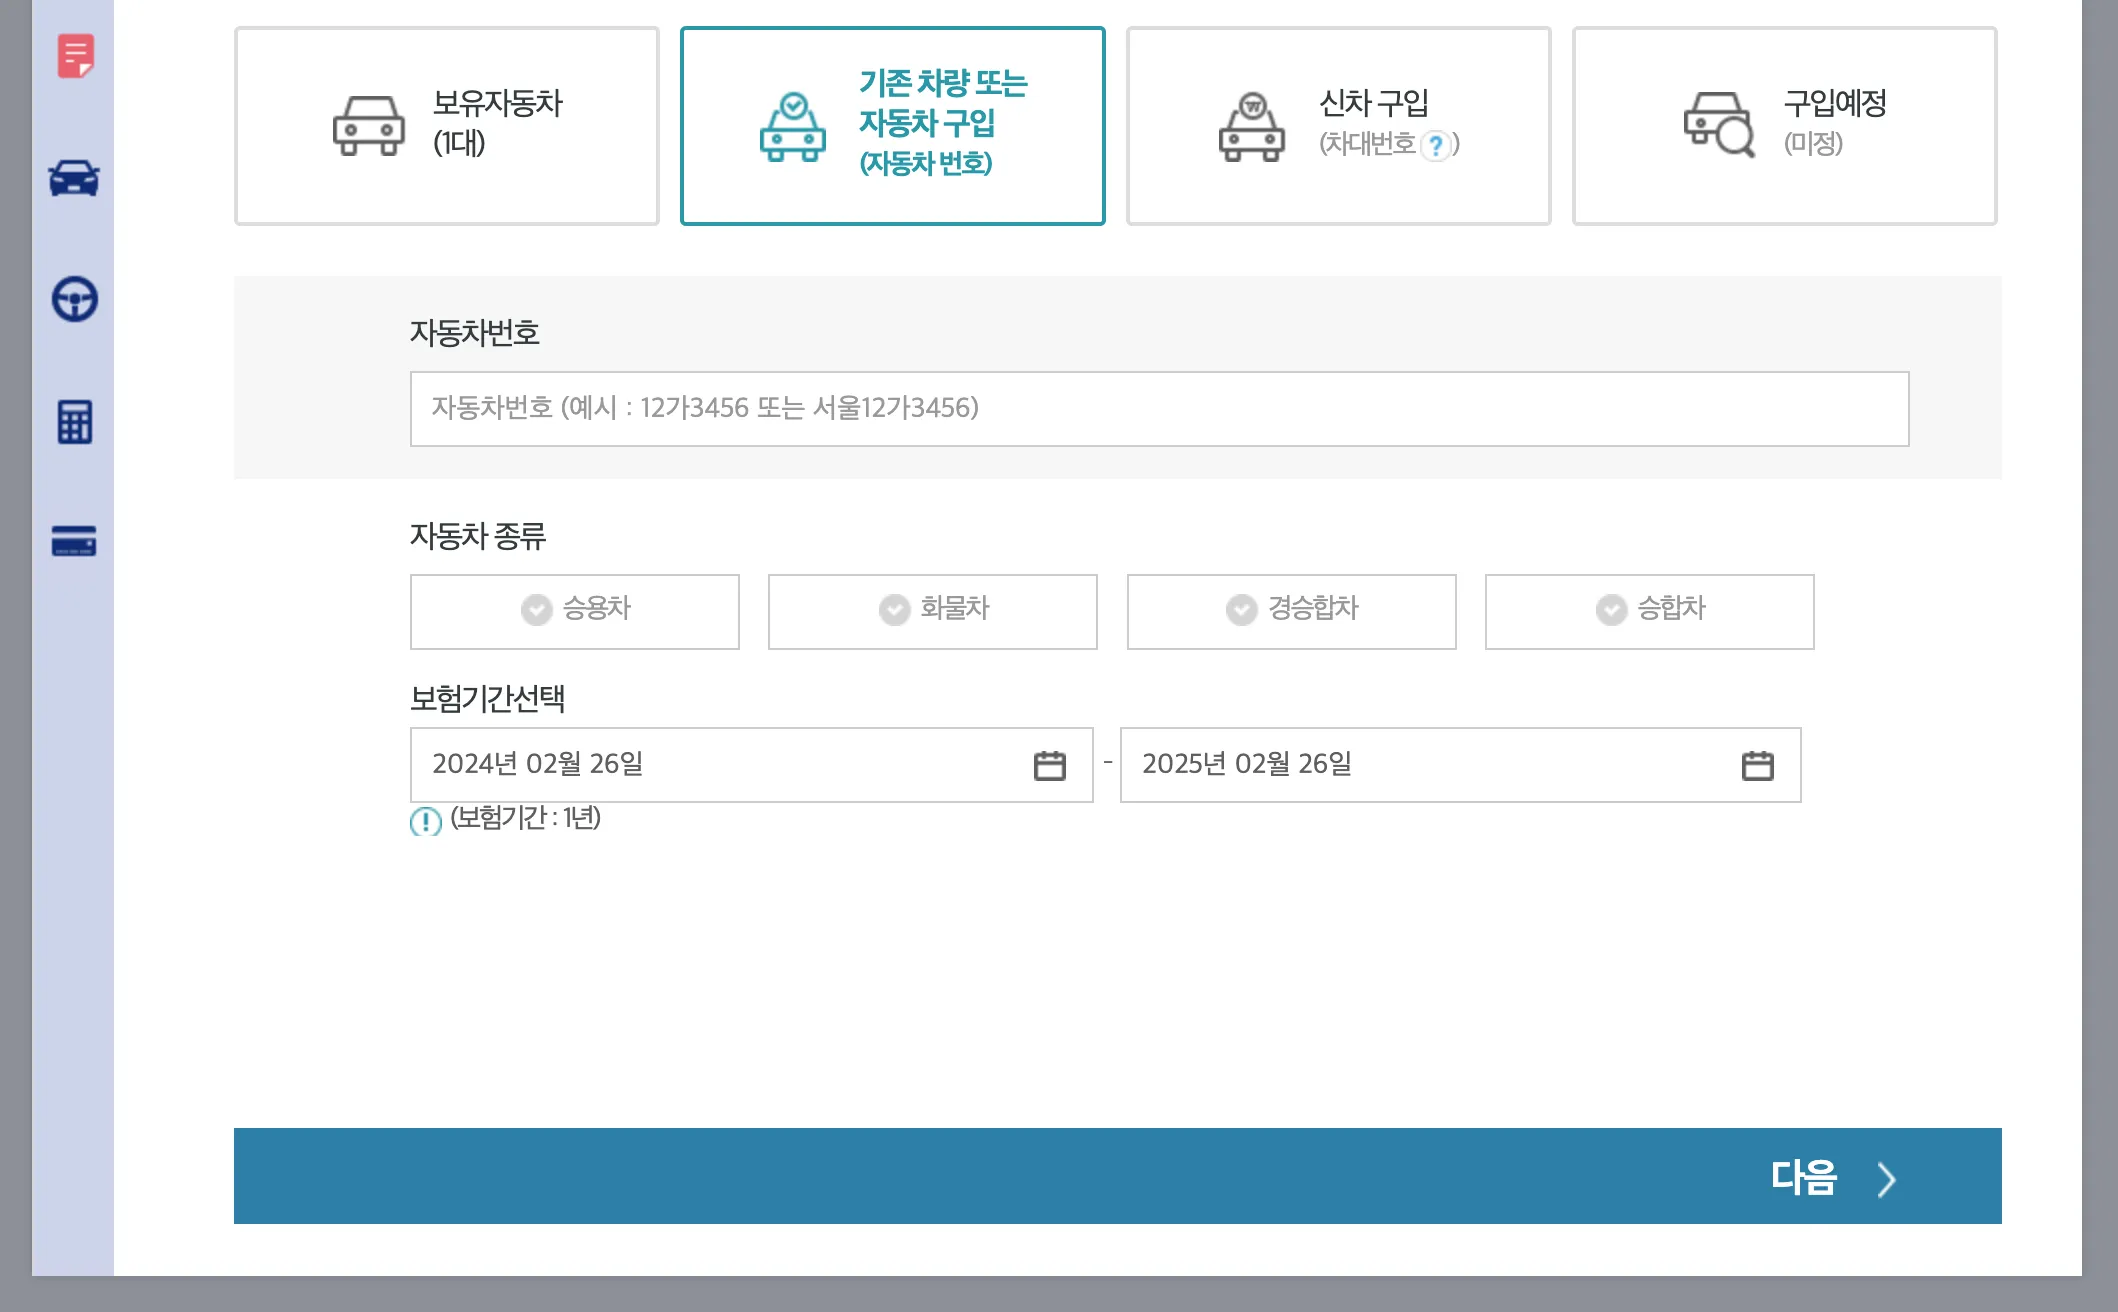This screenshot has width=2118, height=1312.
Task: Select the 승합차 vehicle type option
Action: [1649, 611]
